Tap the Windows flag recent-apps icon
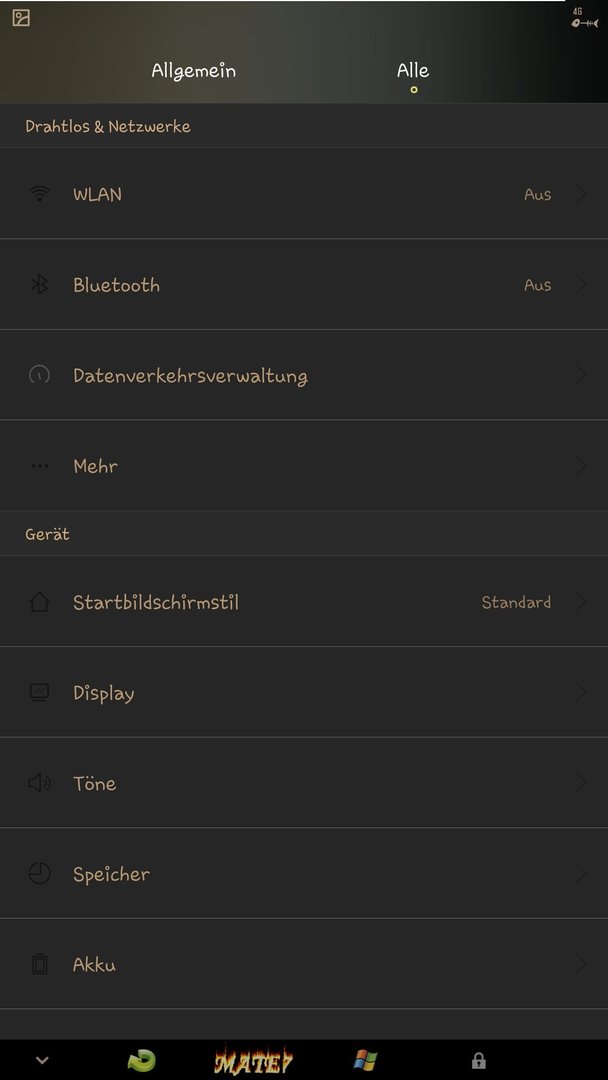 click(366, 1060)
